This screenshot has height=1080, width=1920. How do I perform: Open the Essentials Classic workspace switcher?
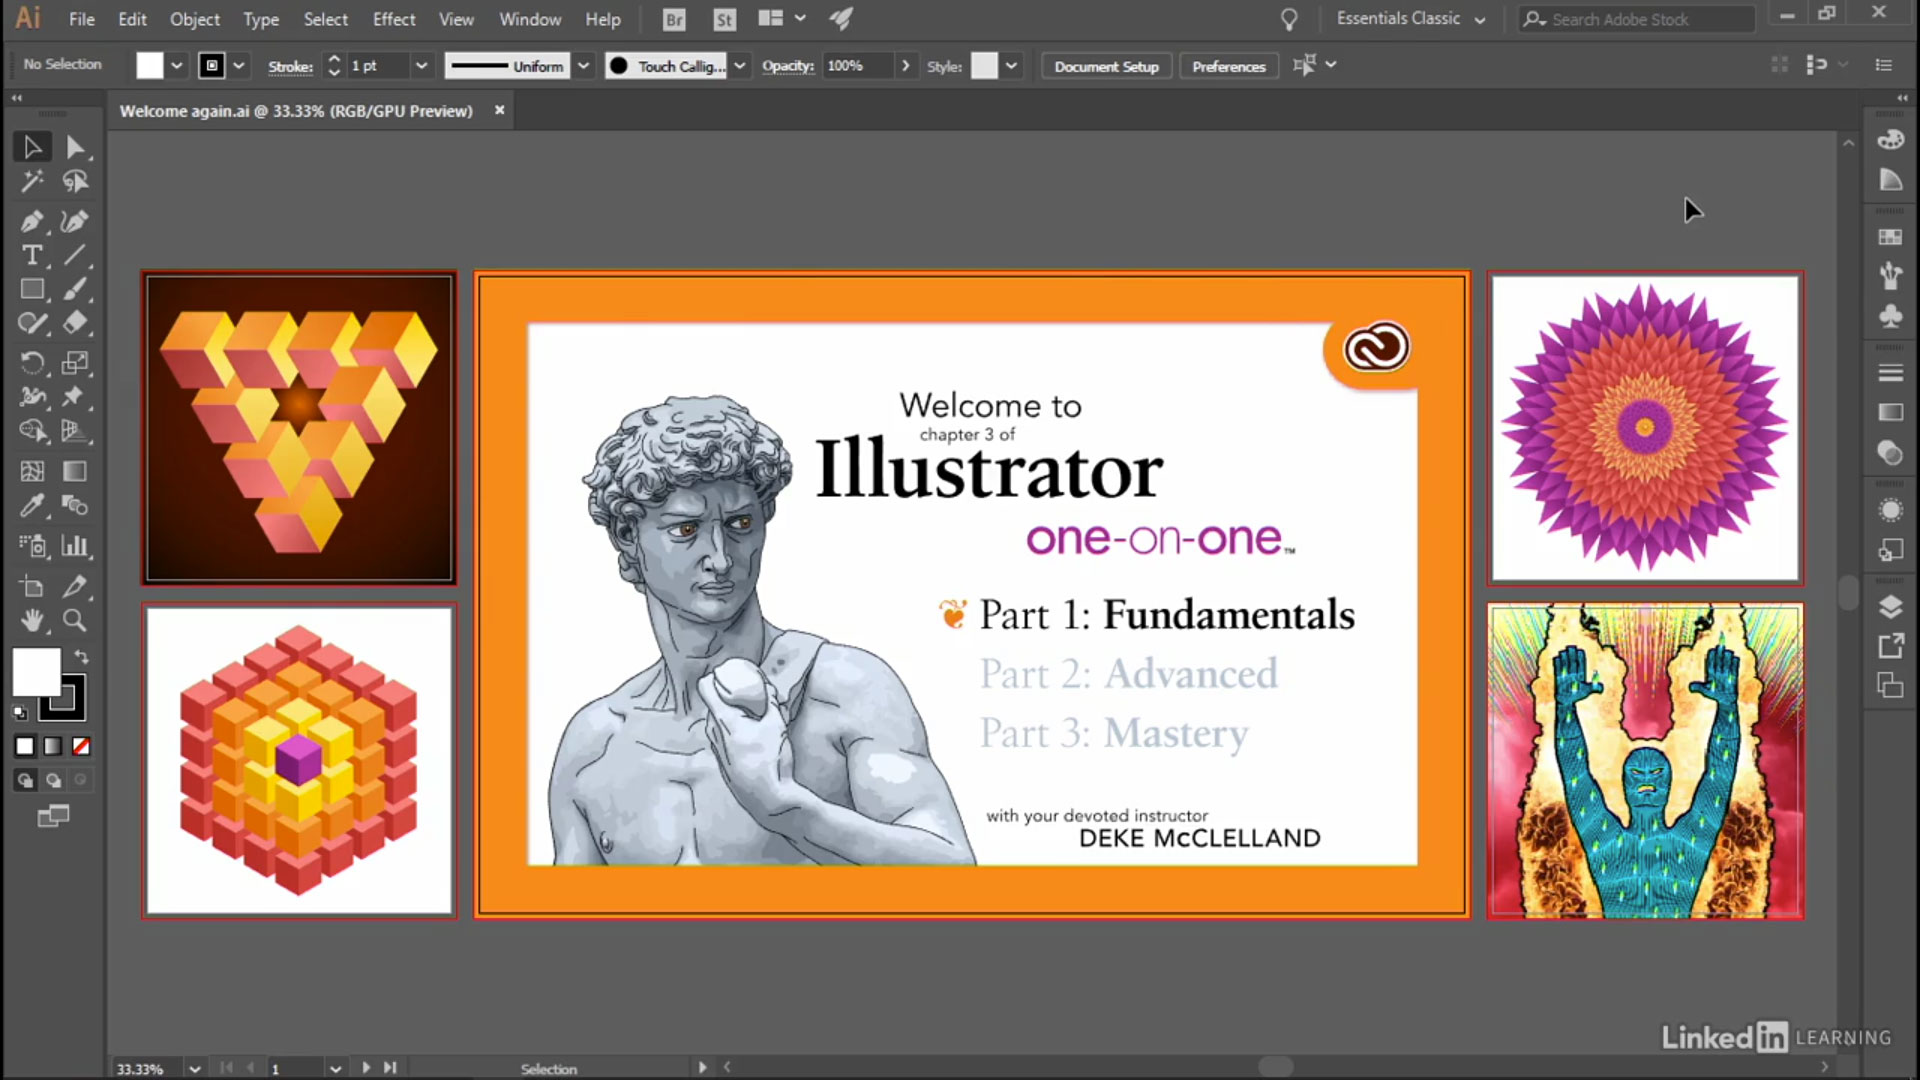point(1410,19)
